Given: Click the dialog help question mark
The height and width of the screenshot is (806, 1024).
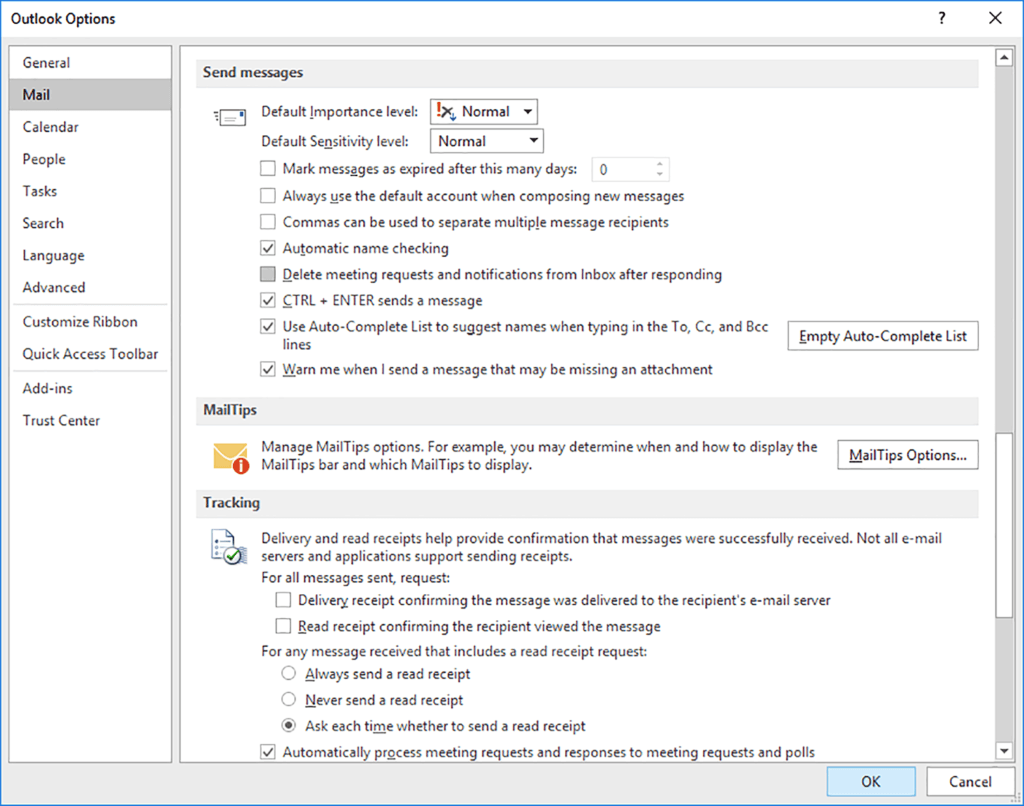Looking at the screenshot, I should coord(941,18).
